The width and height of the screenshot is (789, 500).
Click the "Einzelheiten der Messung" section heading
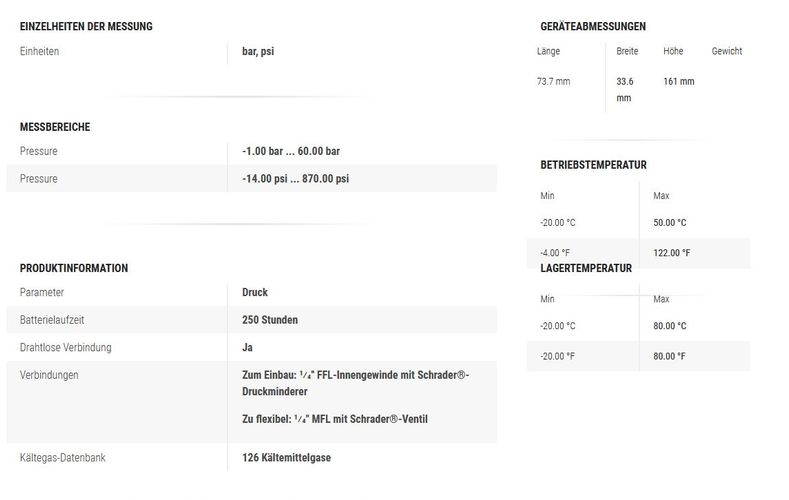pyautogui.click(x=86, y=26)
